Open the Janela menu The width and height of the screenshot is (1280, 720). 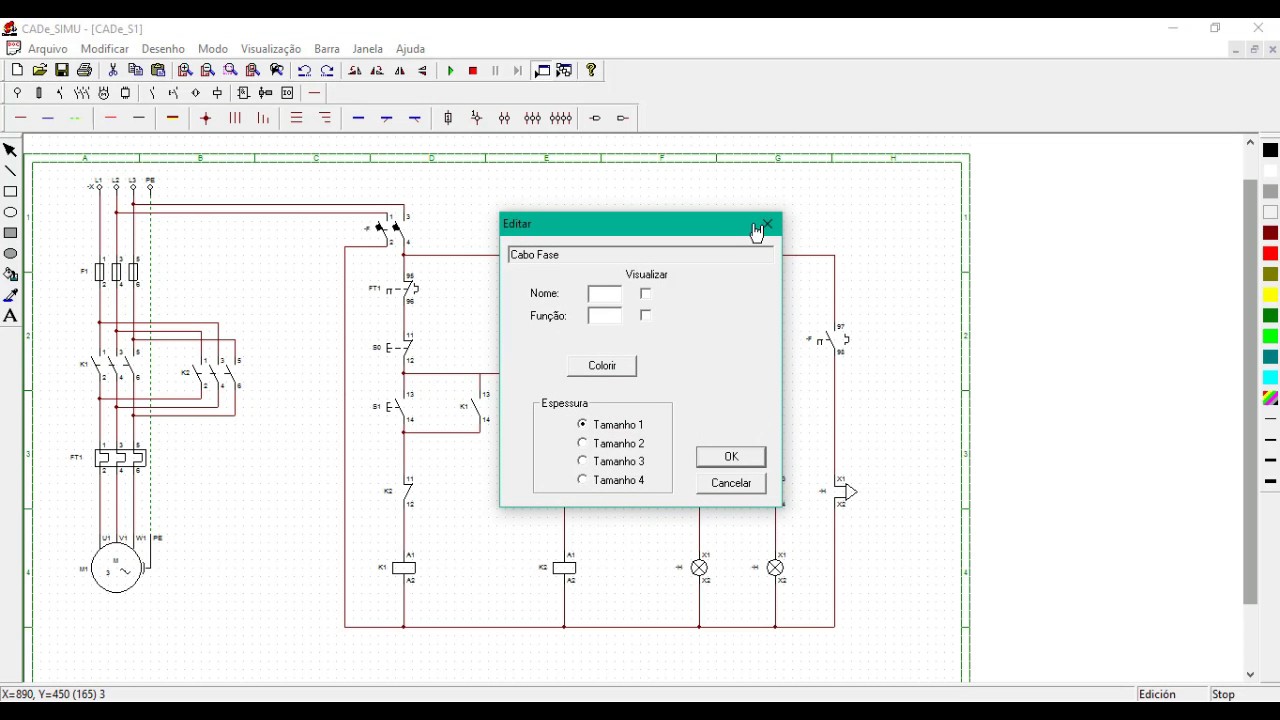pyautogui.click(x=368, y=49)
